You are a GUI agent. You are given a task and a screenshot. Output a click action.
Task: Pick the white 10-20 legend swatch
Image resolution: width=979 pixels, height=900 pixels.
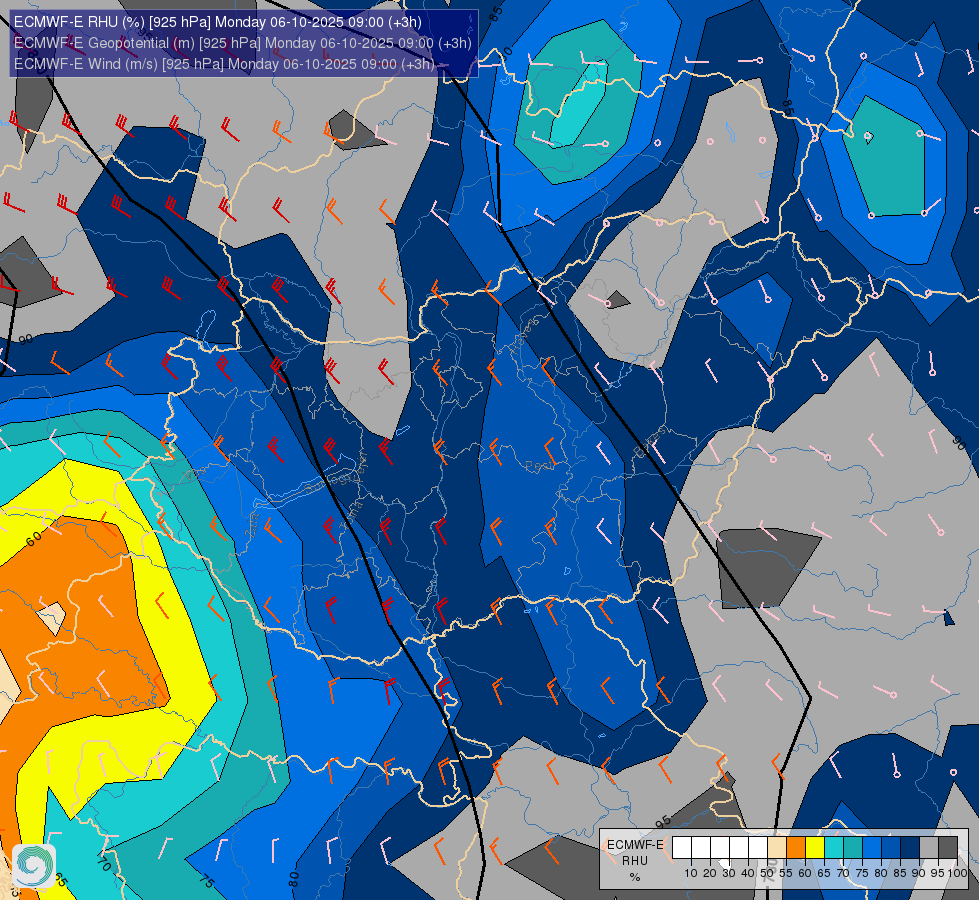(701, 847)
